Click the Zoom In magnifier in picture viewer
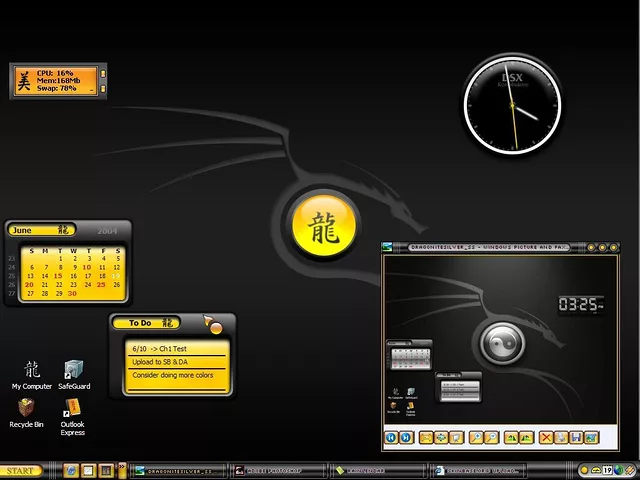The height and width of the screenshot is (480, 640). (x=476, y=437)
